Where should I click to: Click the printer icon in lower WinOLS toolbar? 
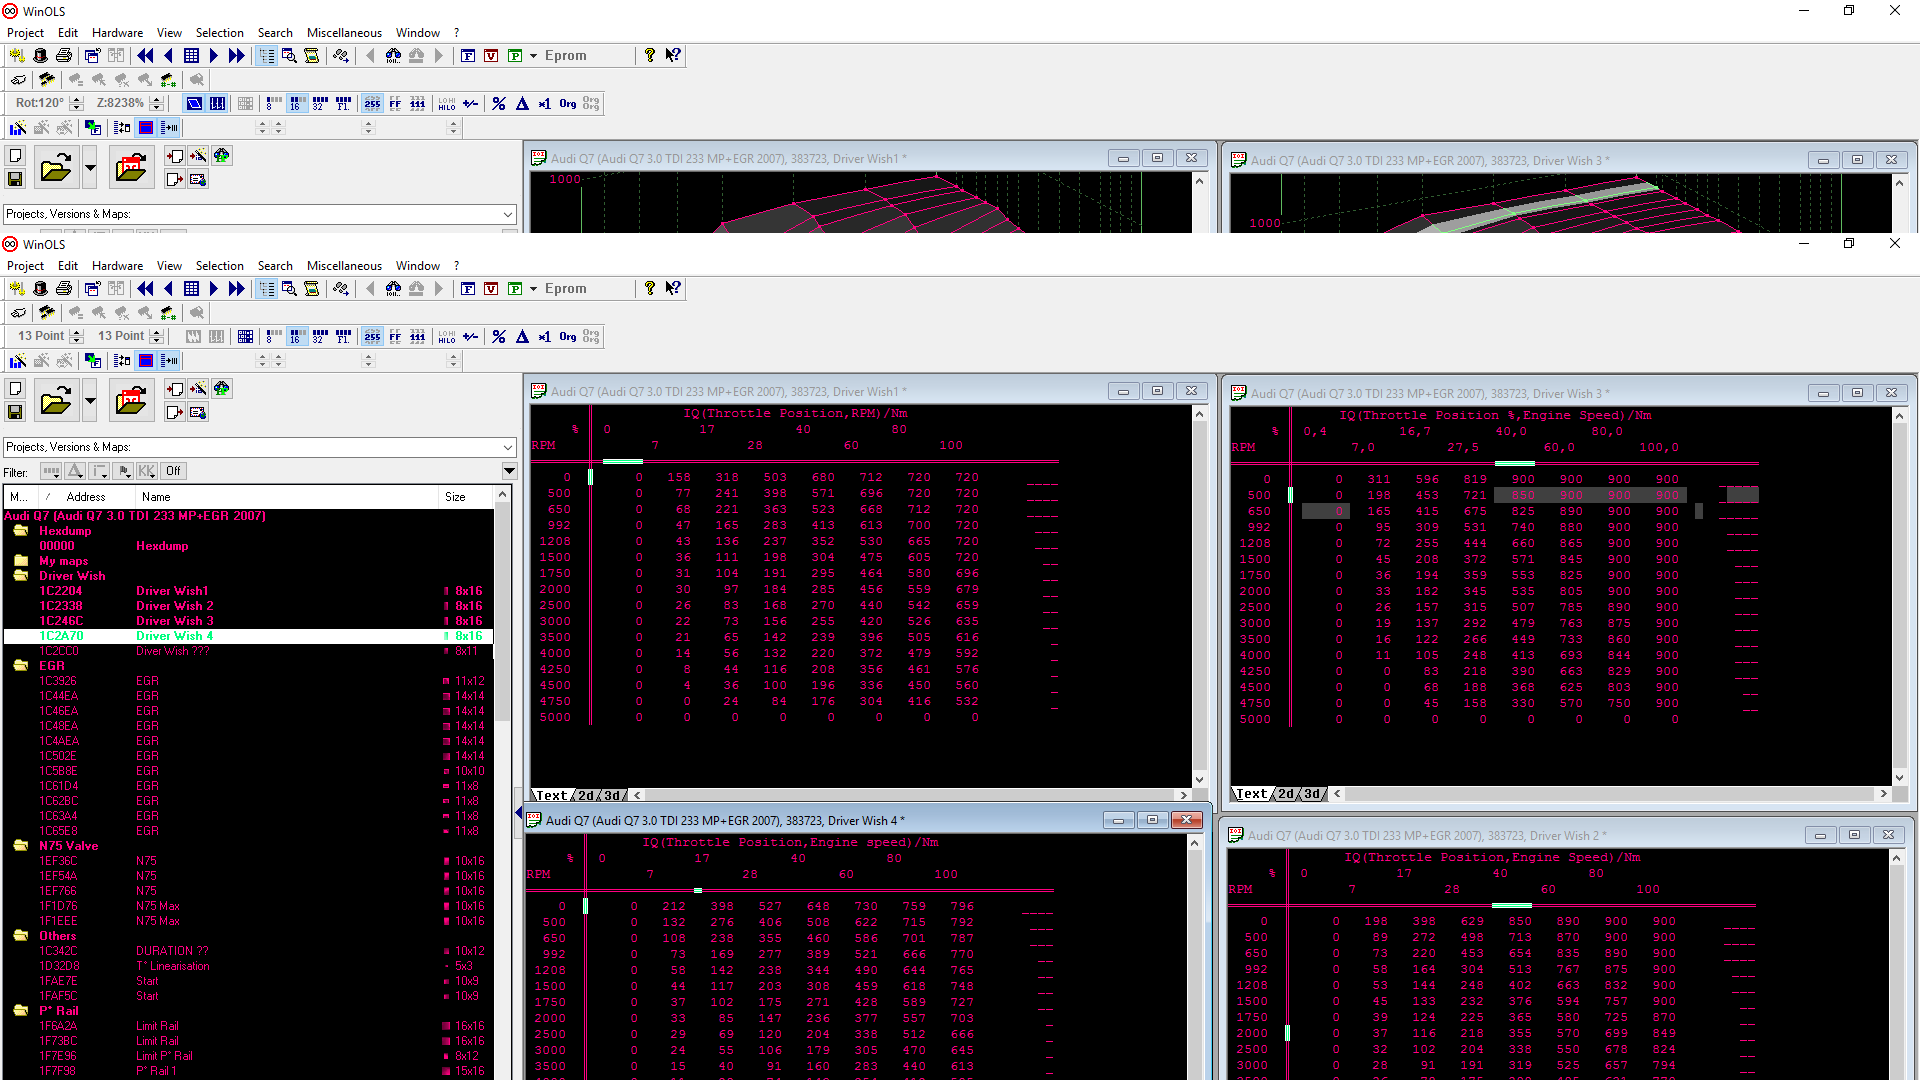pos(64,289)
